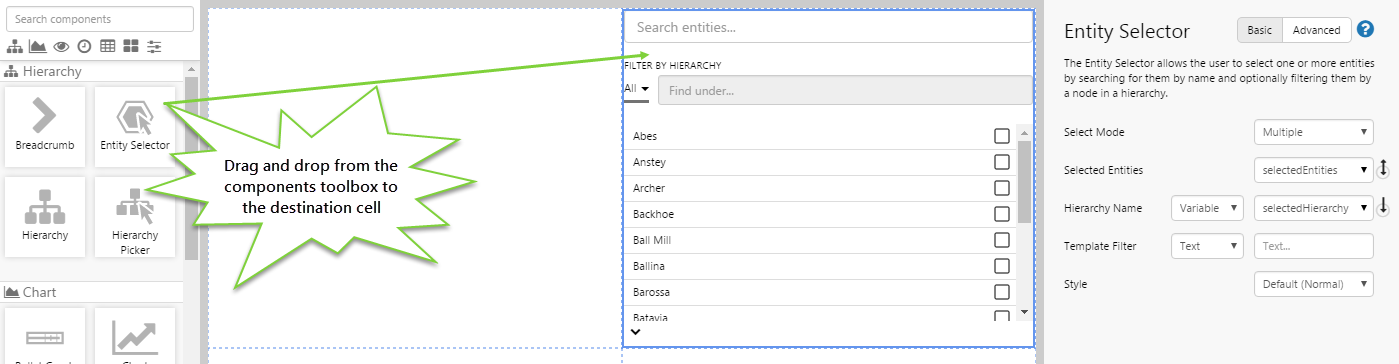Tick the checkbox for Abes
This screenshot has height=364, width=1399.
pyautogui.click(x=1001, y=136)
